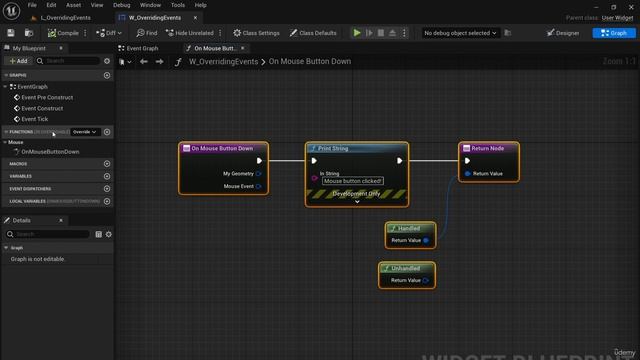The height and width of the screenshot is (360, 640).
Task: Add a new function via plus icon
Action: [x=107, y=132]
